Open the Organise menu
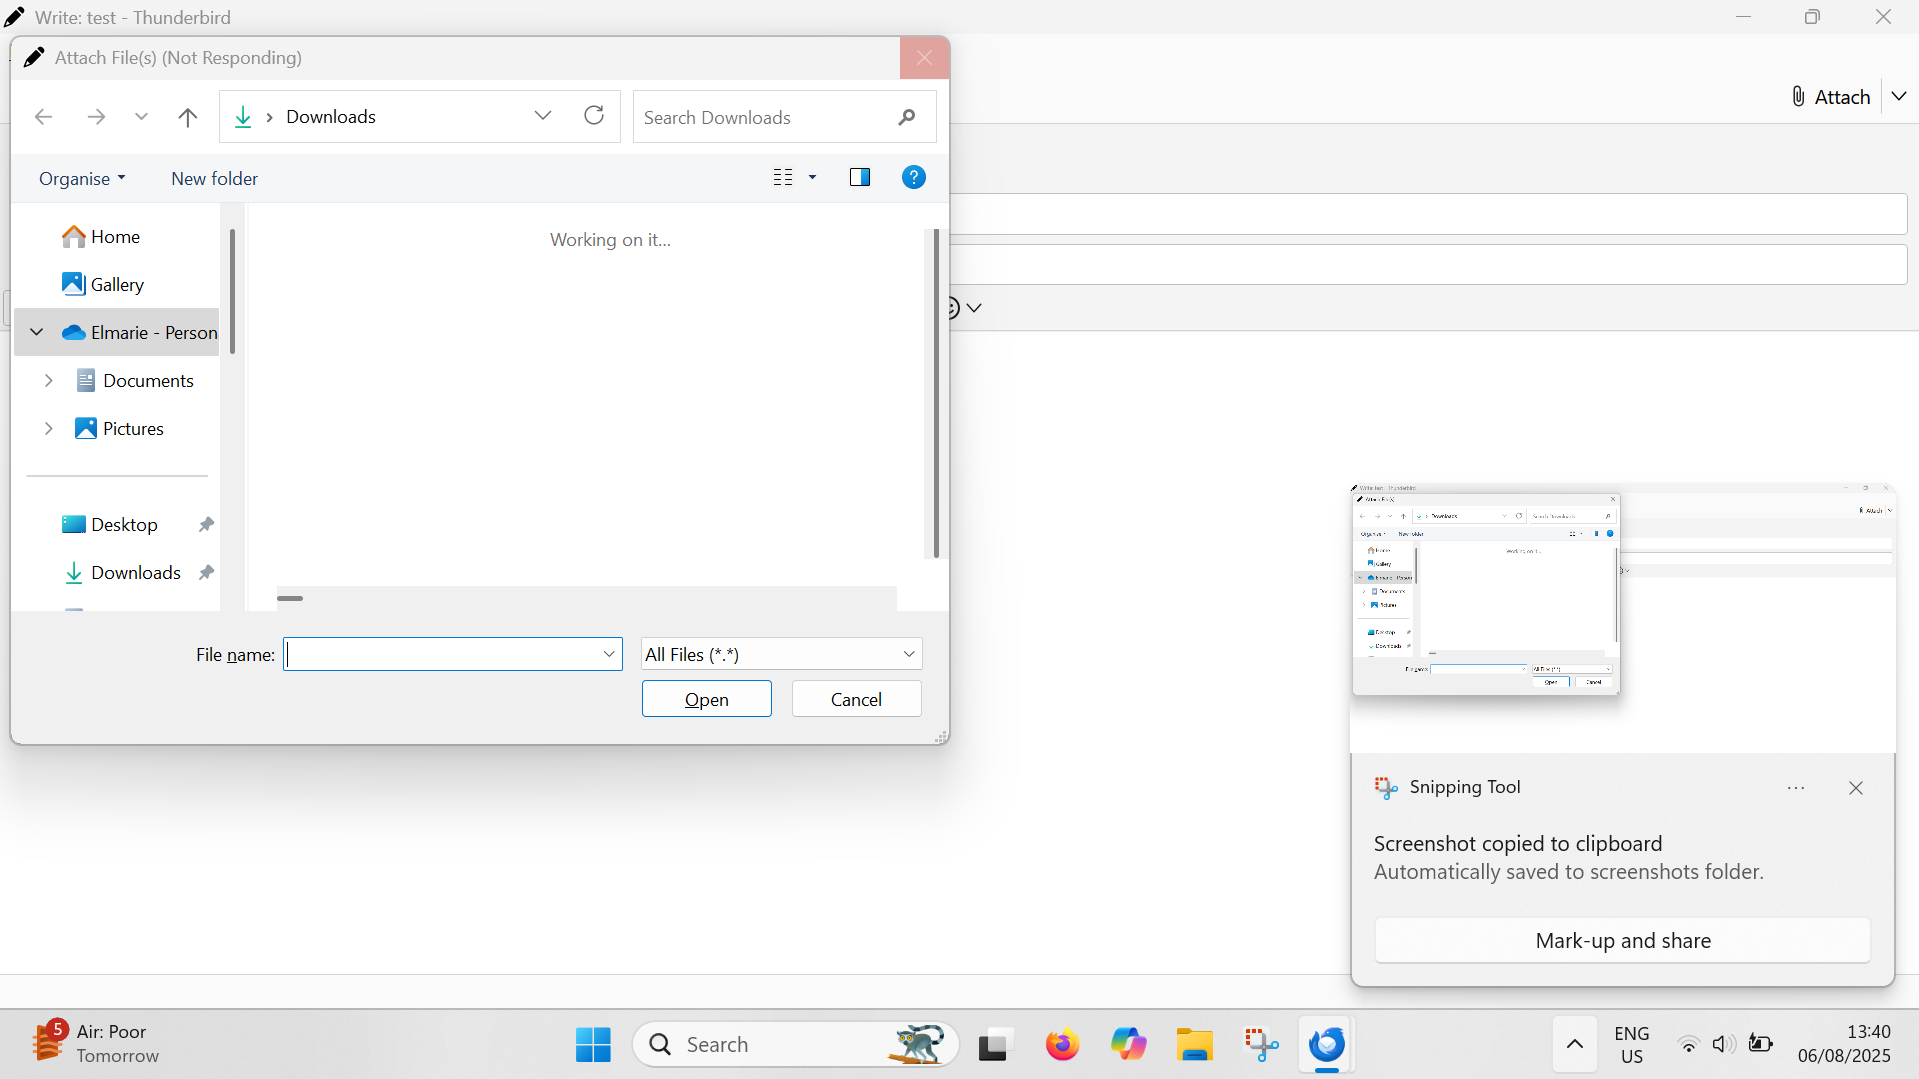 coord(82,179)
